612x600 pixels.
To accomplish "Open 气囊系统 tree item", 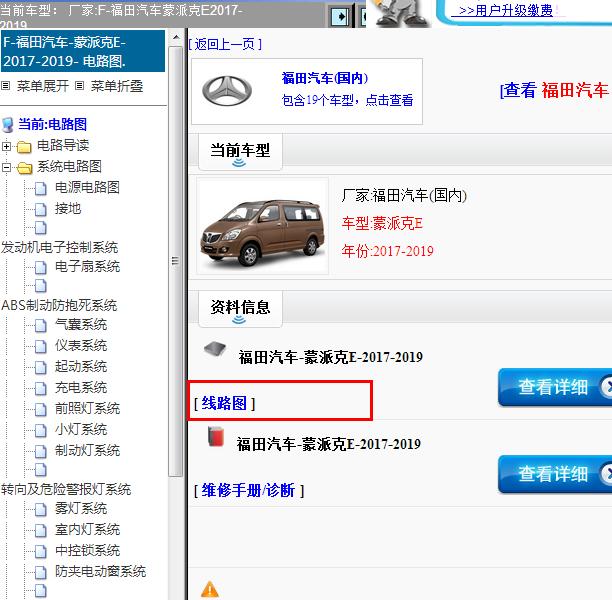I will pyautogui.click(x=81, y=324).
